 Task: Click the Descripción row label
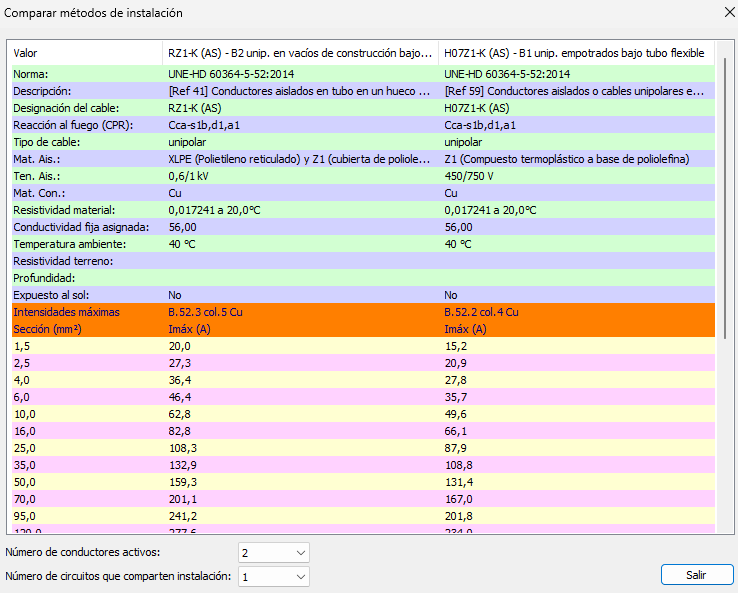42,91
